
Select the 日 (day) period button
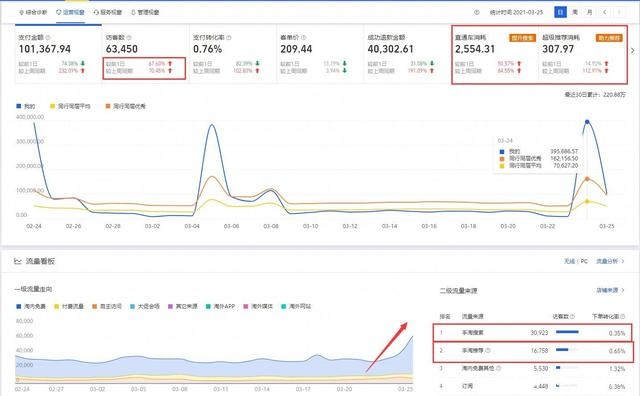point(560,12)
